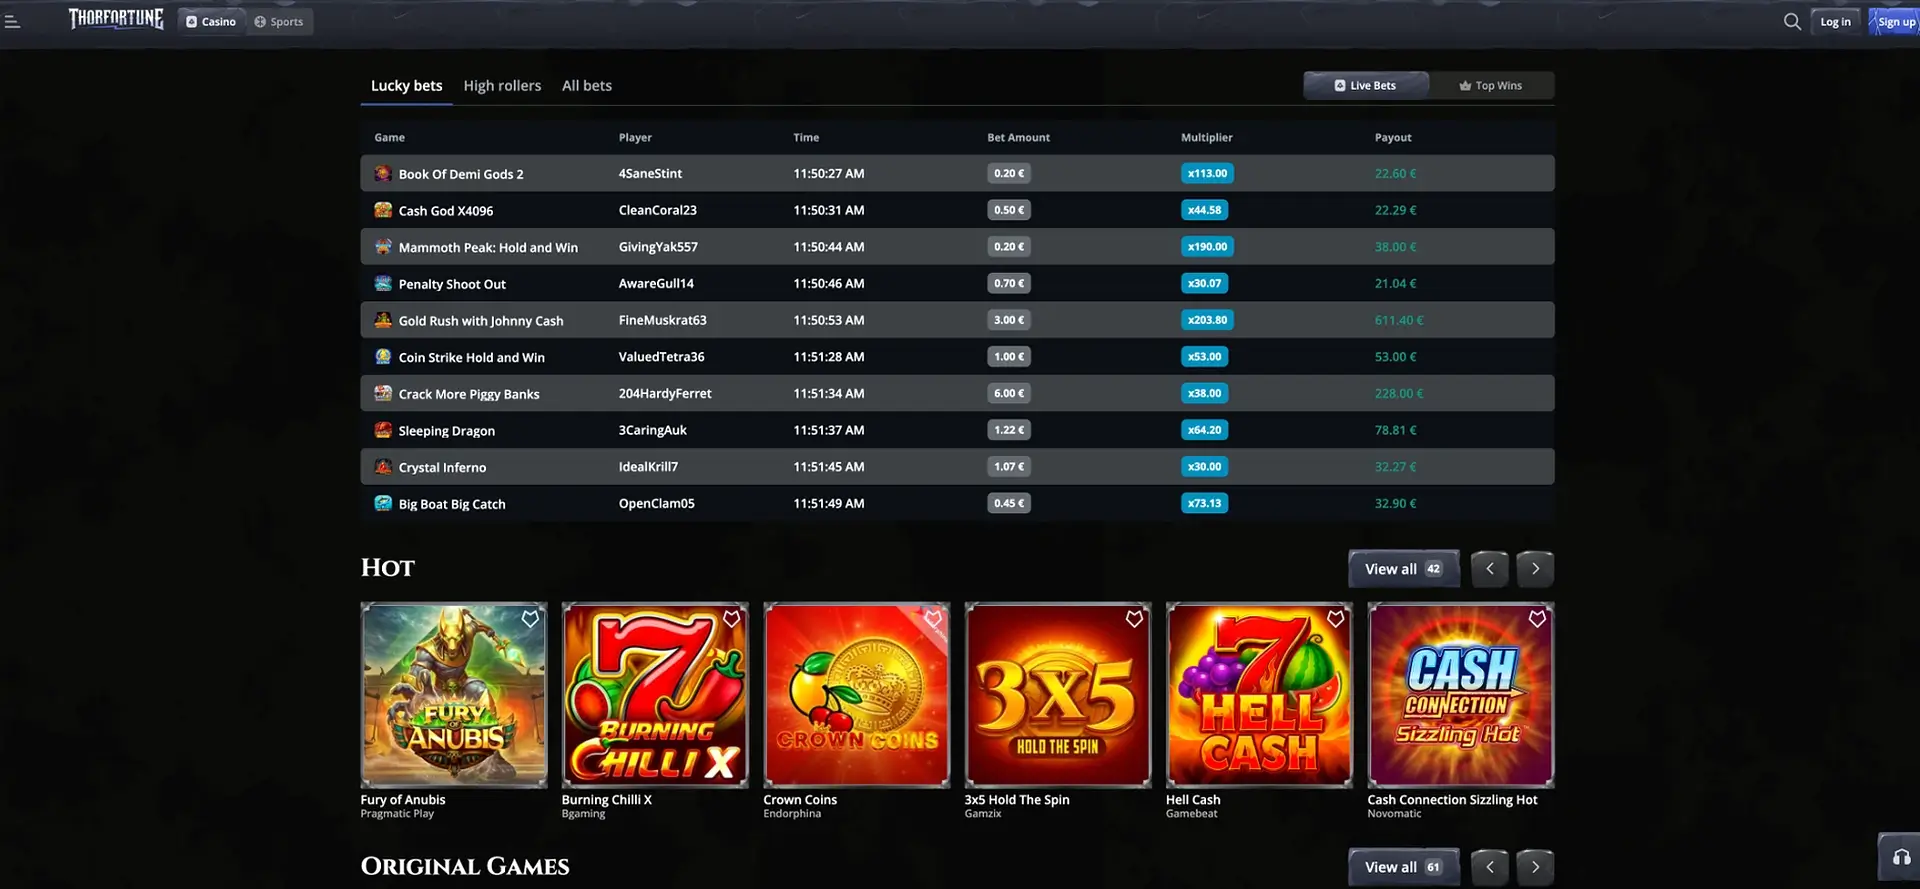The image size is (1920, 889).
Task: Click the Penalty Shoot Out game icon
Action: pos(383,283)
